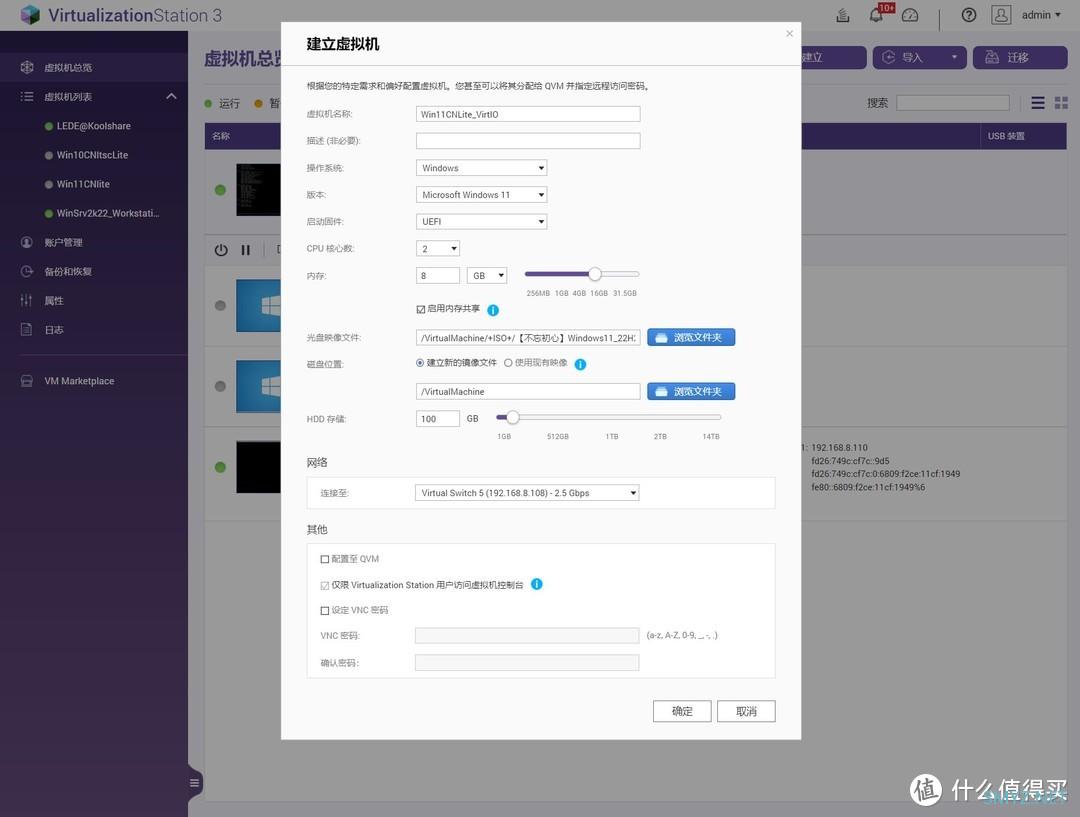Click the admin user avatar icon
This screenshot has width=1080, height=817.
coord(1001,15)
